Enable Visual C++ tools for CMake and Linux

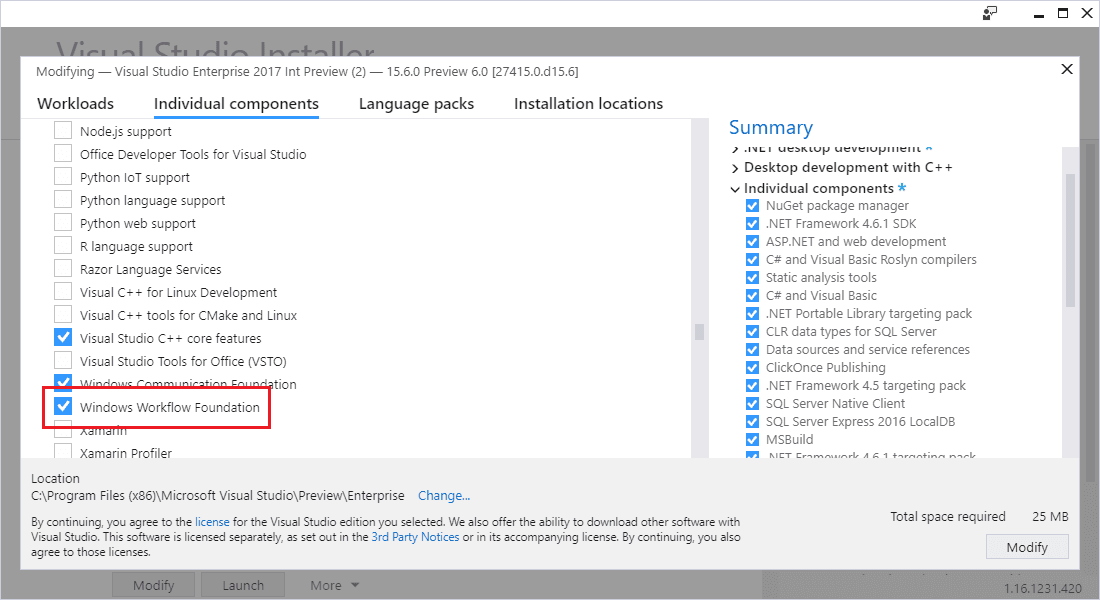(x=63, y=315)
